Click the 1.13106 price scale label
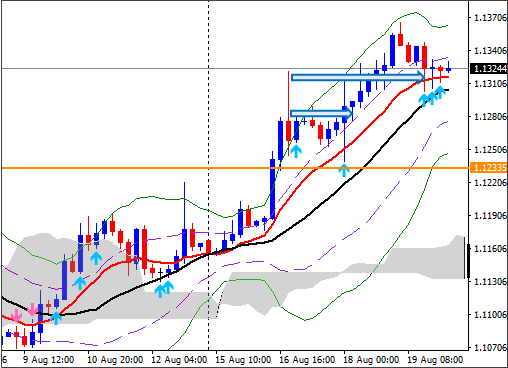The image size is (508, 368). tap(490, 83)
